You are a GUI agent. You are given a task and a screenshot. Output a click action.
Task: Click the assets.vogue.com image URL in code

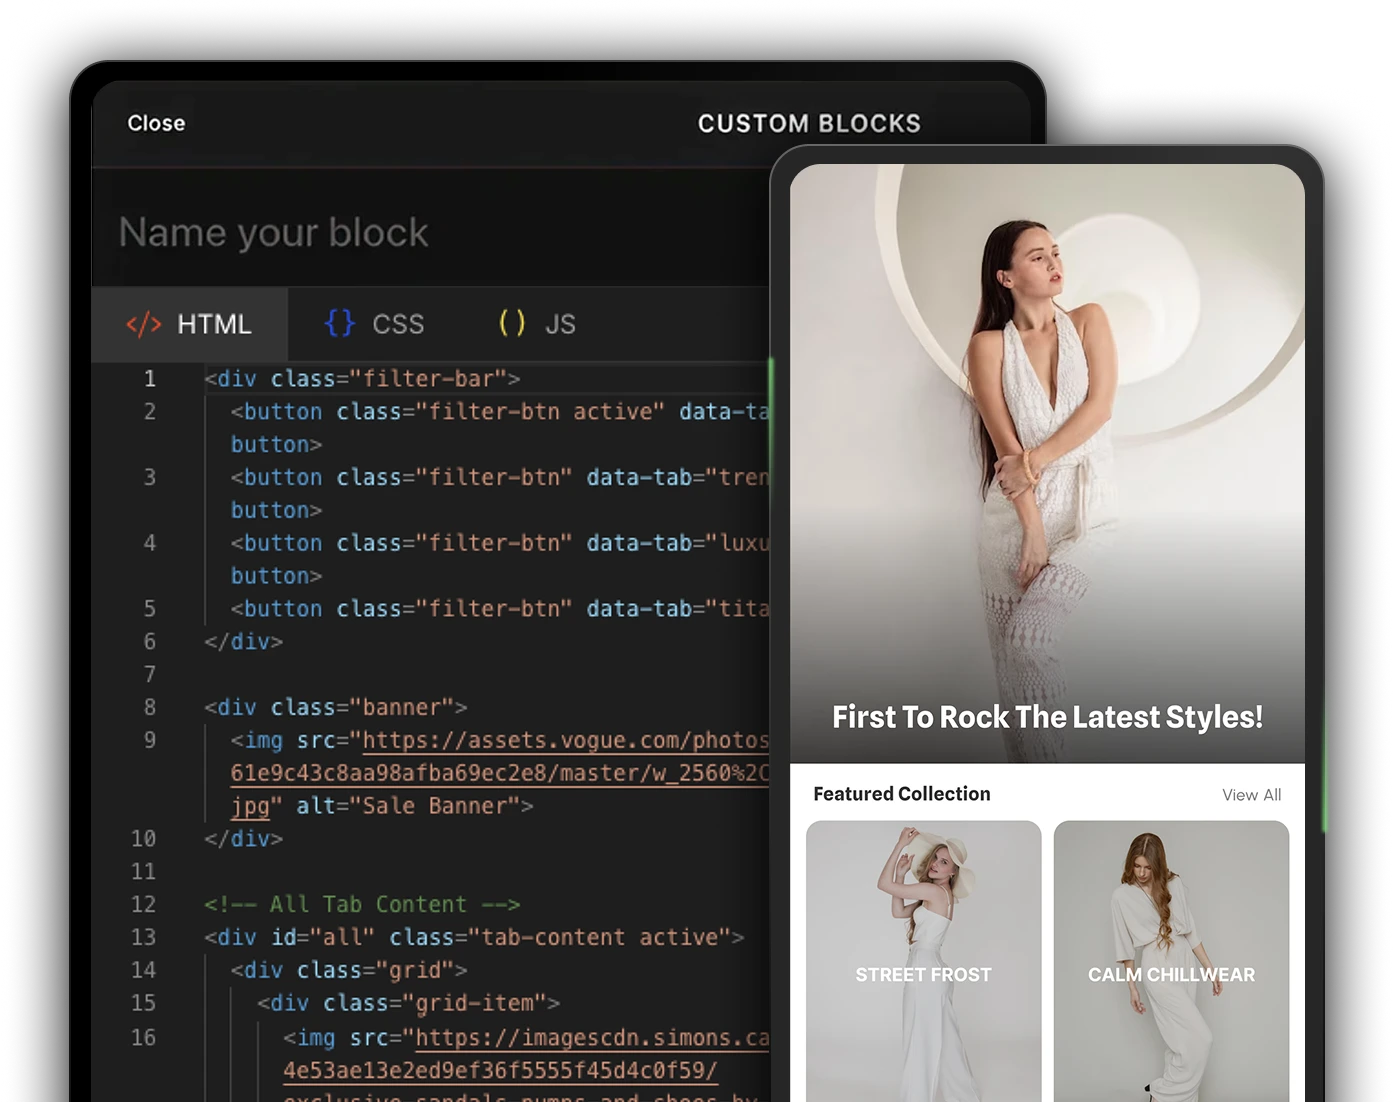point(560,740)
